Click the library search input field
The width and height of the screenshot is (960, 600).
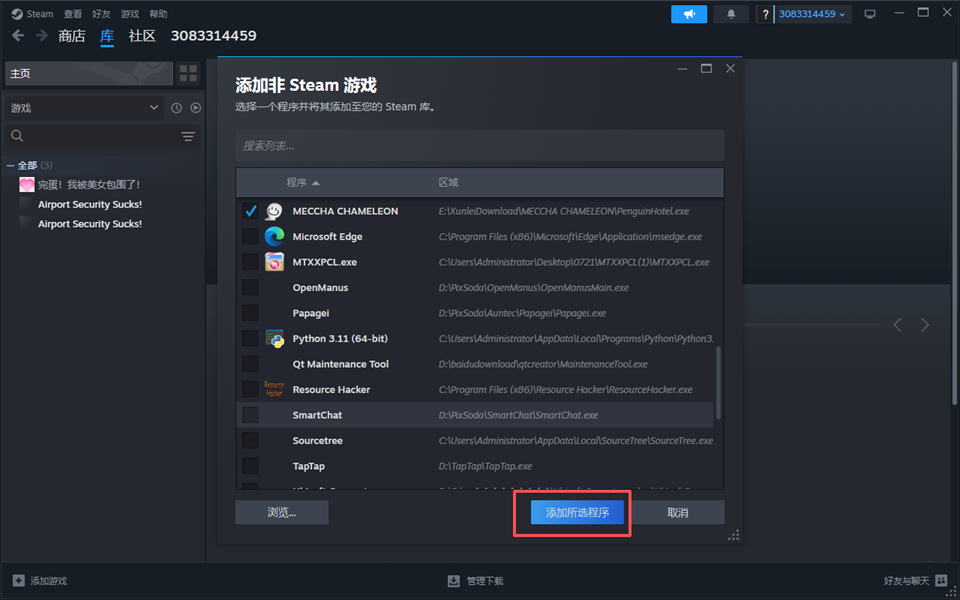coord(102,136)
